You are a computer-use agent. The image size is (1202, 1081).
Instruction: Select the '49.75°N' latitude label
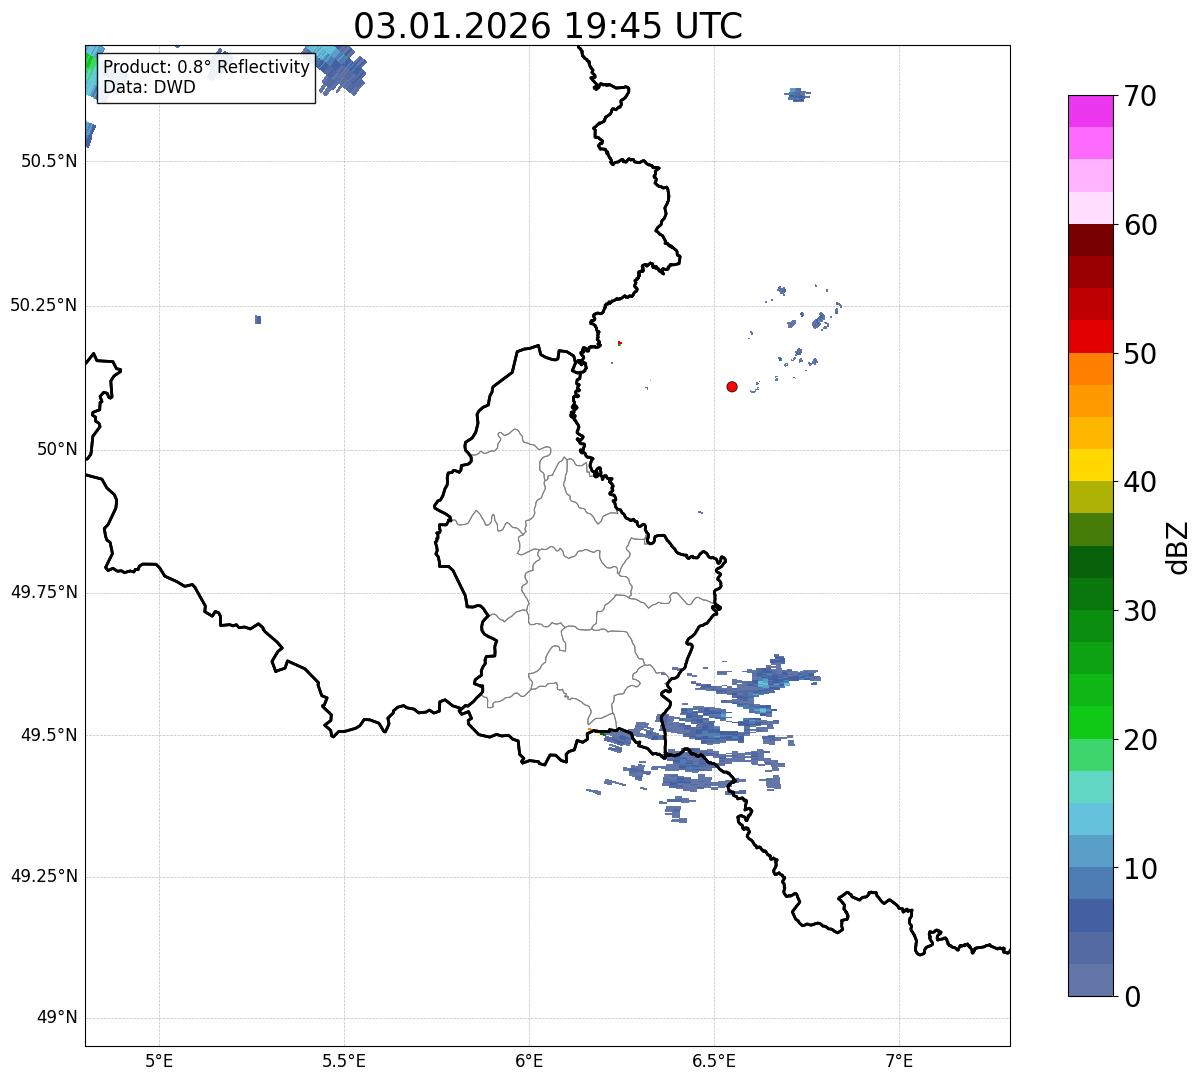(x=44, y=592)
